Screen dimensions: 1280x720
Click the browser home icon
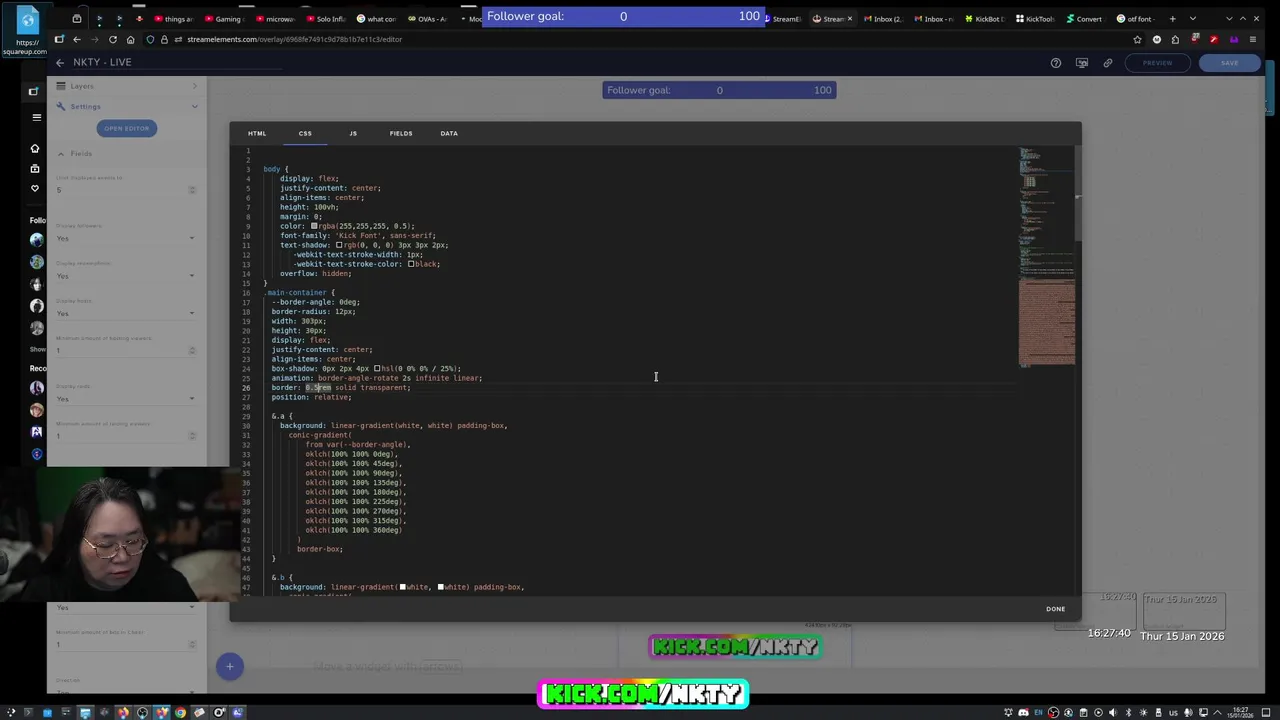click(131, 39)
